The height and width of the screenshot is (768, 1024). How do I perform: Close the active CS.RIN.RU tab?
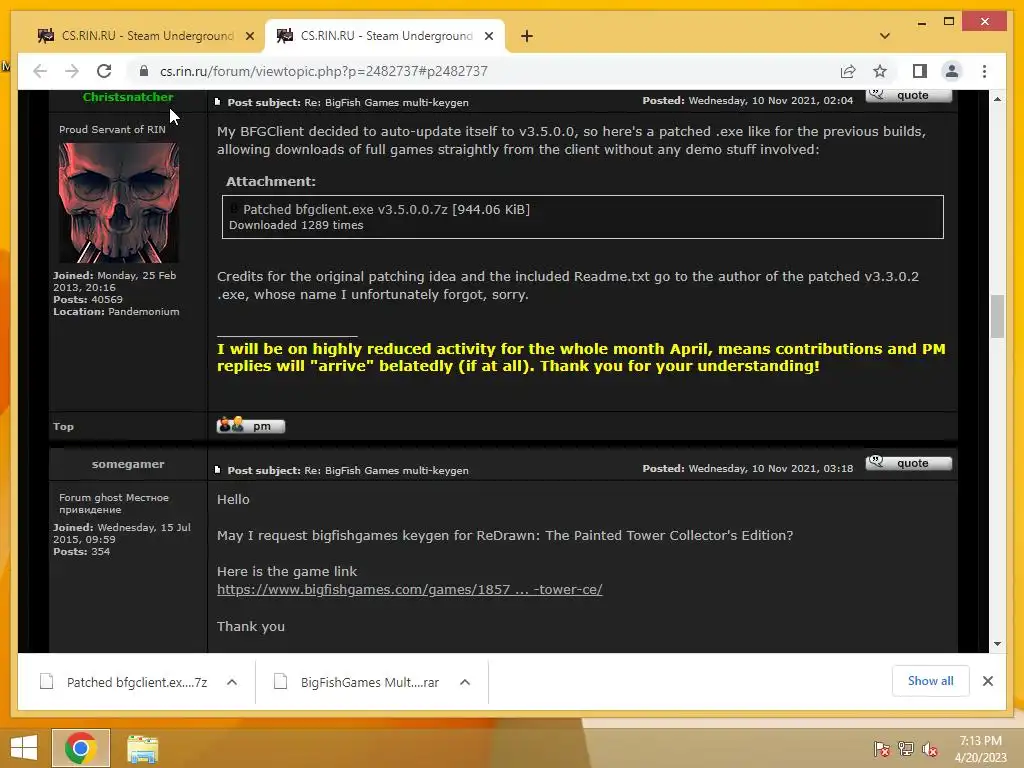[x=488, y=36]
